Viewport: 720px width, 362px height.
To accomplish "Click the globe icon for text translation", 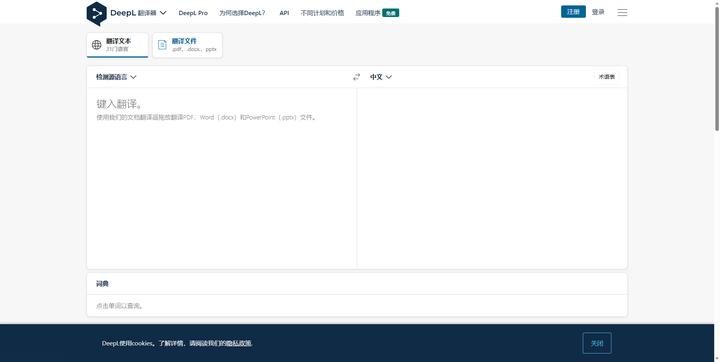I will (x=96, y=45).
